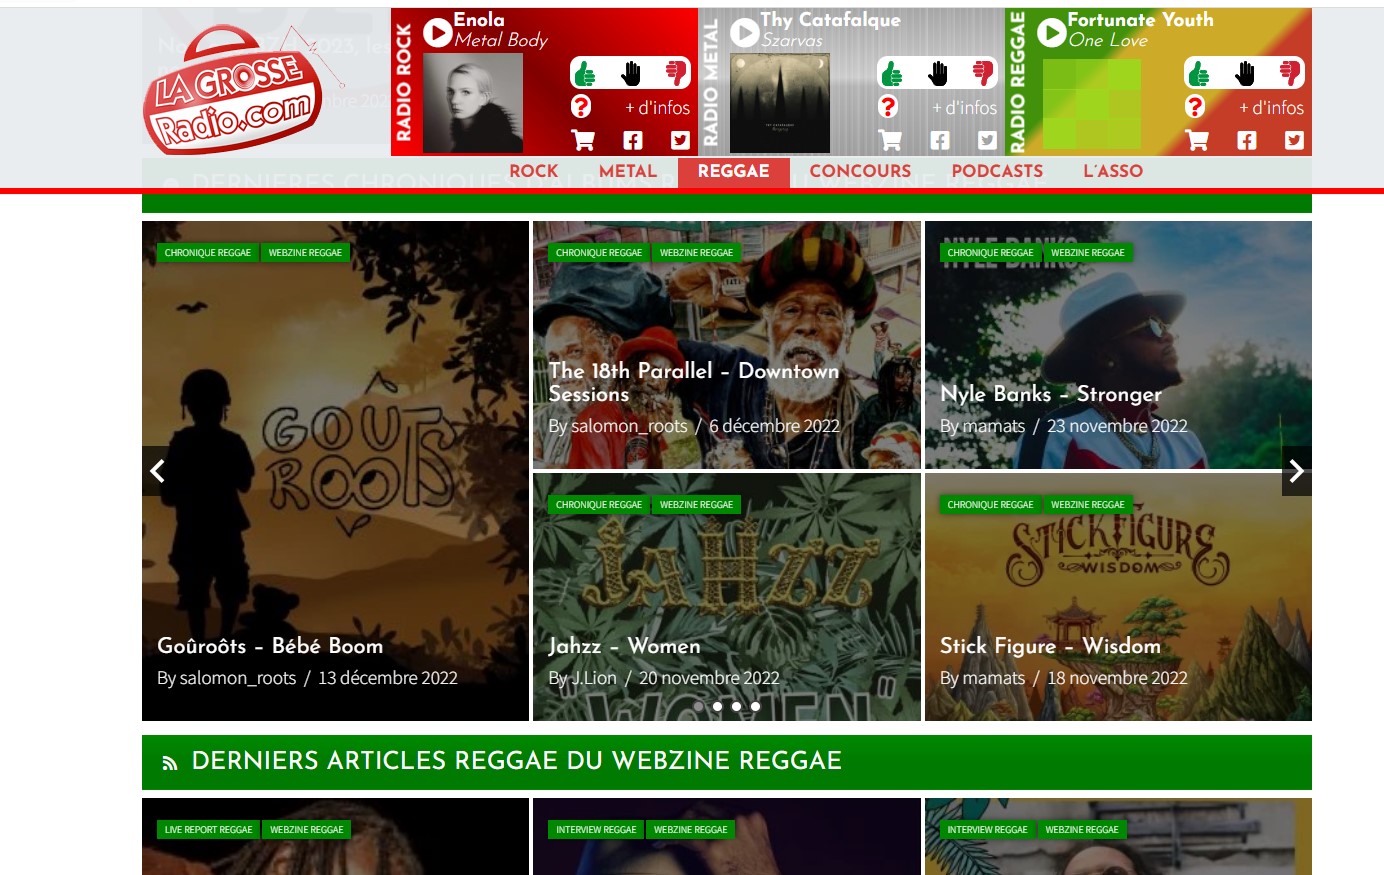This screenshot has width=1384, height=875.
Task: Click Enola Metal Body album cover
Action: click(x=473, y=103)
